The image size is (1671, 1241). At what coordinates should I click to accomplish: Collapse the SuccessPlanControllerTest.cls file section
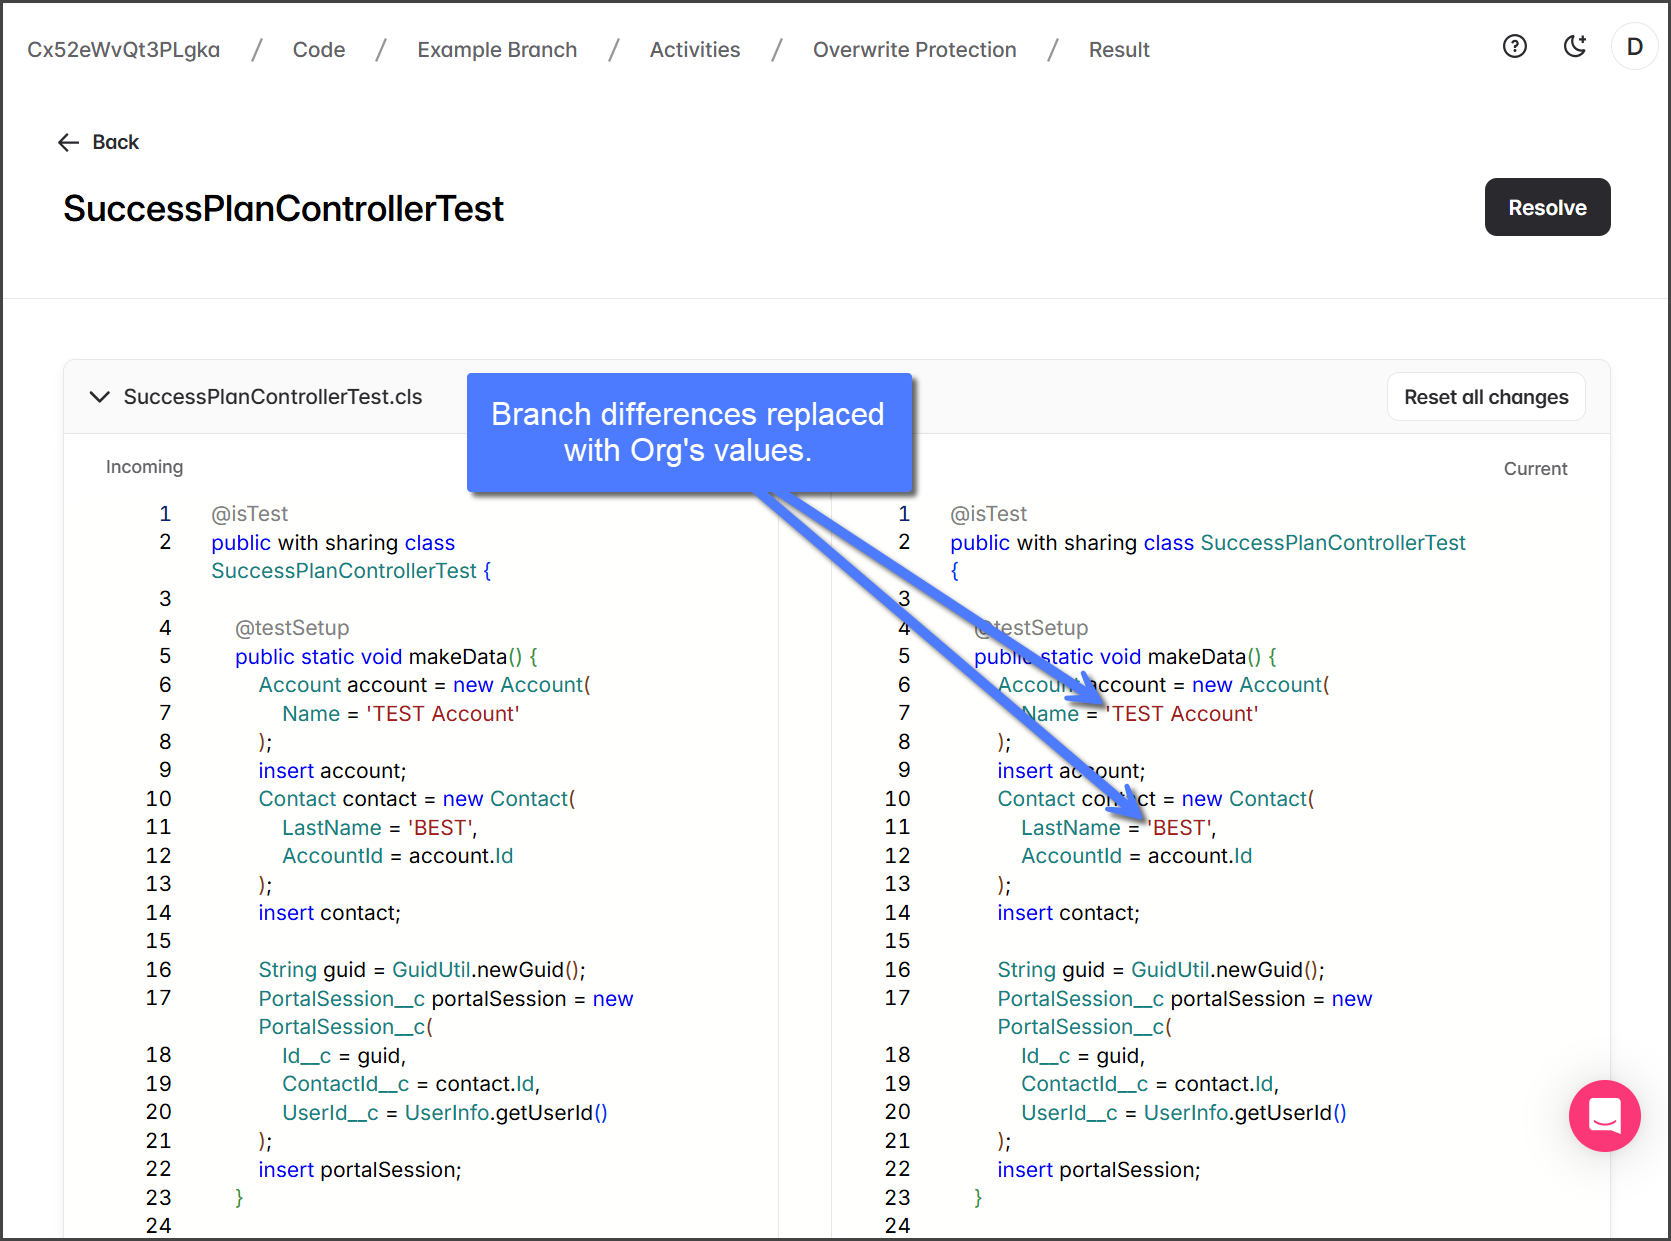click(x=99, y=397)
